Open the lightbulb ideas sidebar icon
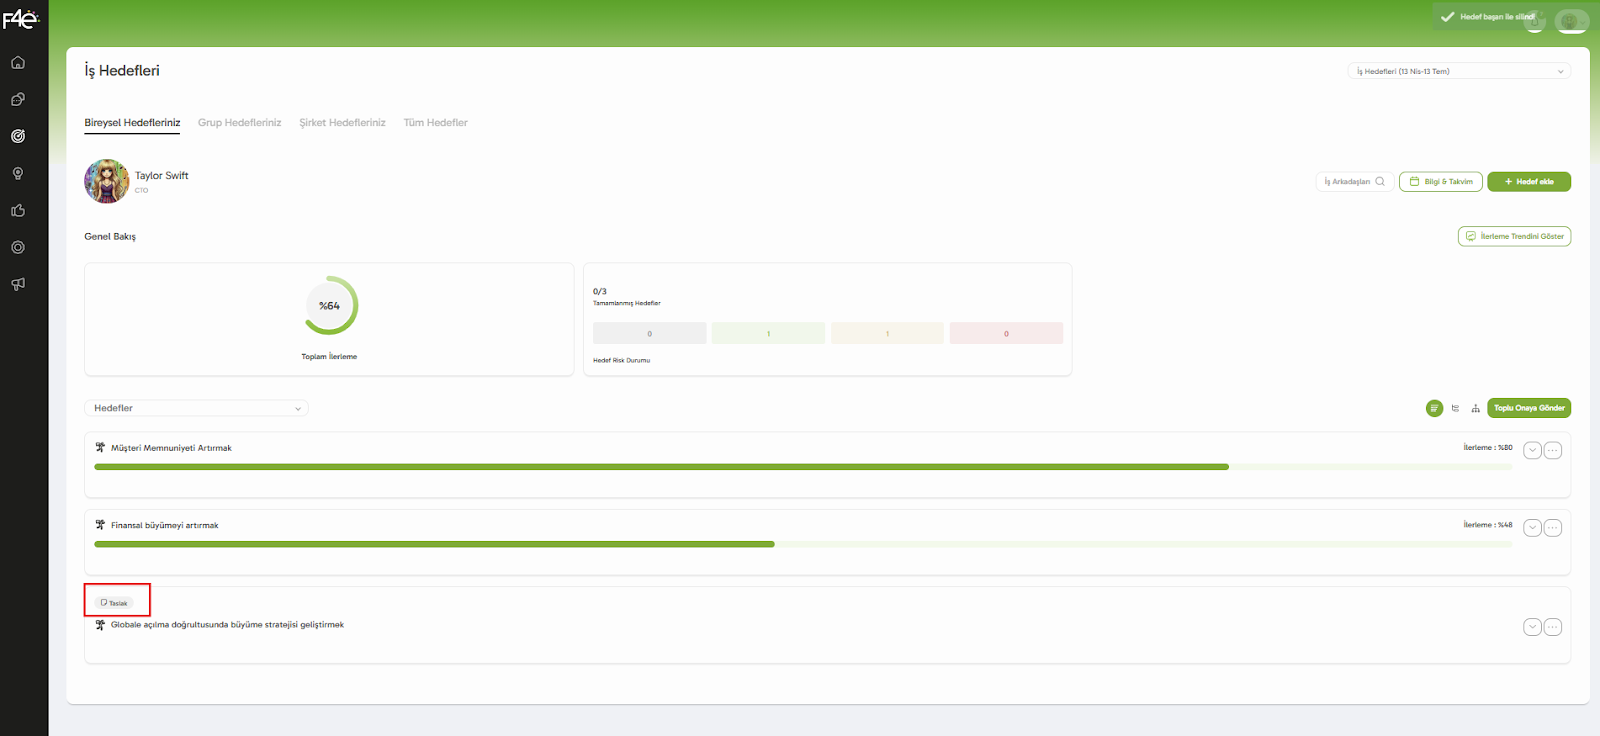The height and width of the screenshot is (736, 1600). tap(18, 174)
